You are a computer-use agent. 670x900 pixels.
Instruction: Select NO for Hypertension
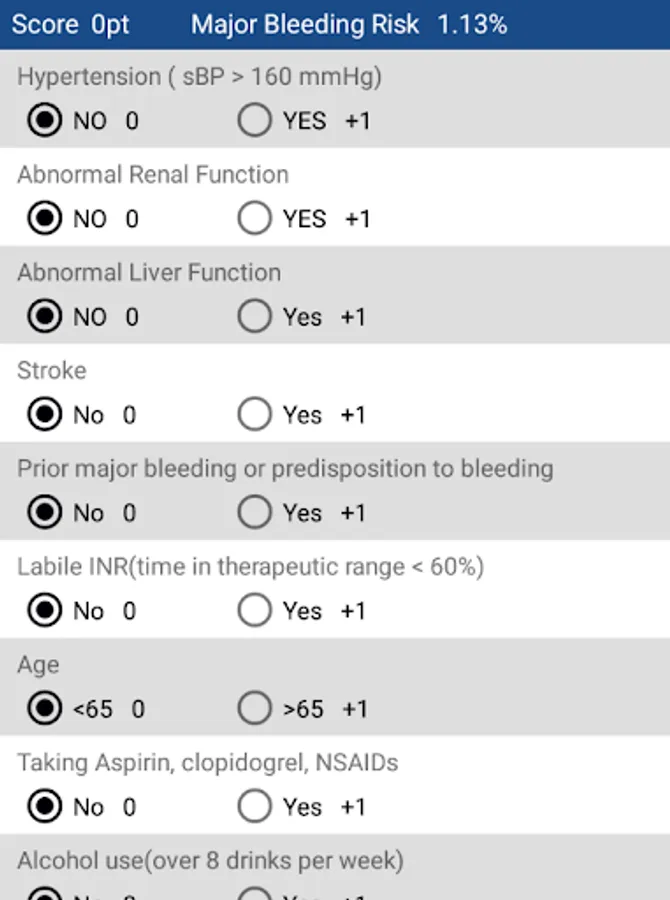(44, 121)
